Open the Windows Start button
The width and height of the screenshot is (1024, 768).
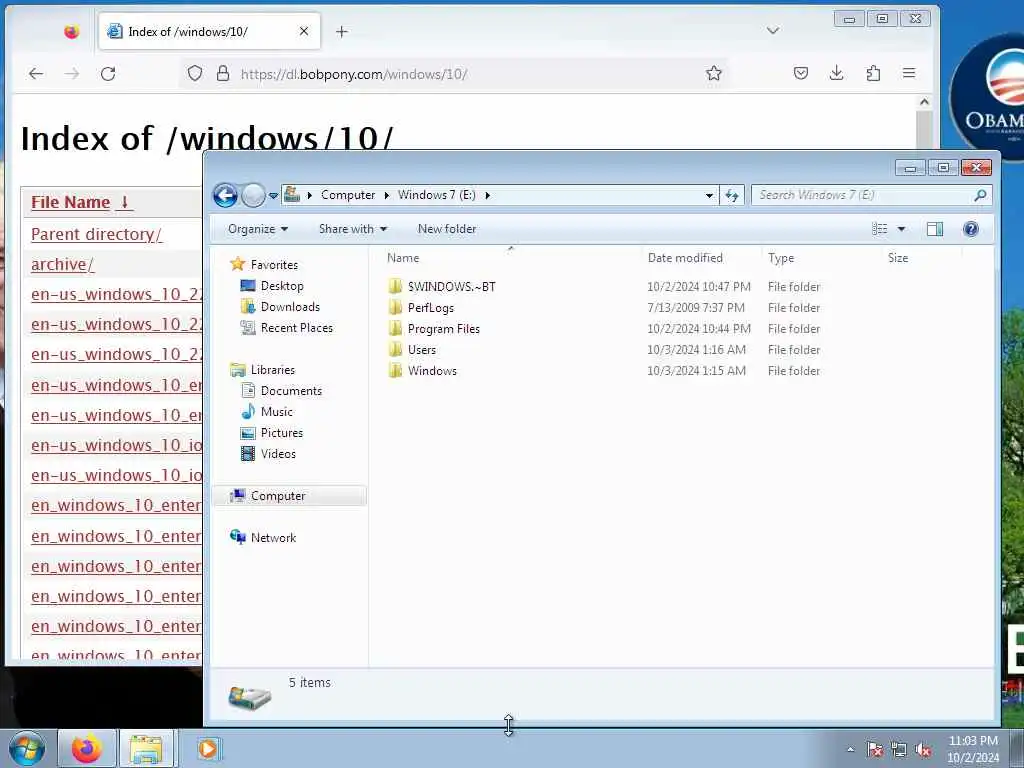[x=27, y=748]
